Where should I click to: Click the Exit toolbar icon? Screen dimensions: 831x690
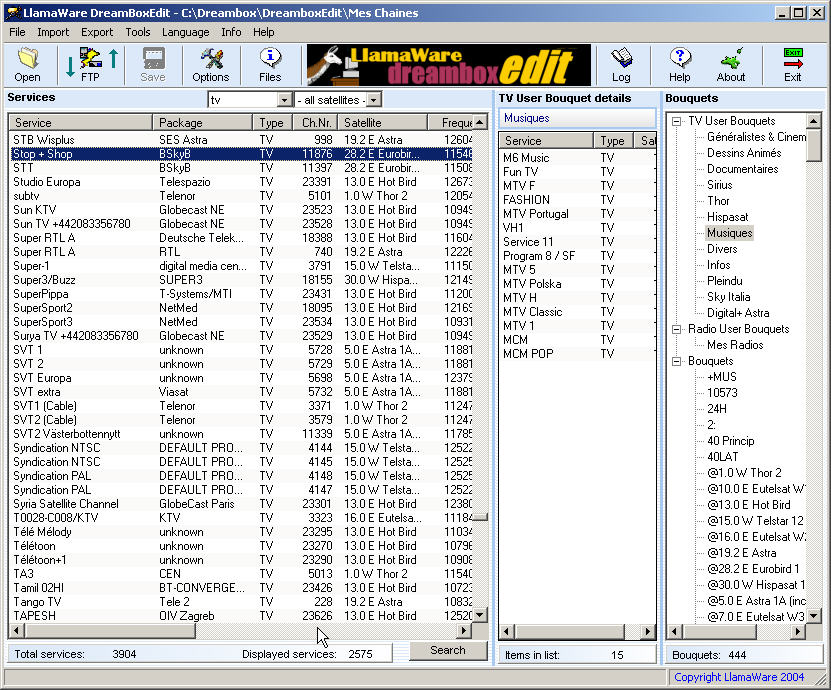click(793, 65)
